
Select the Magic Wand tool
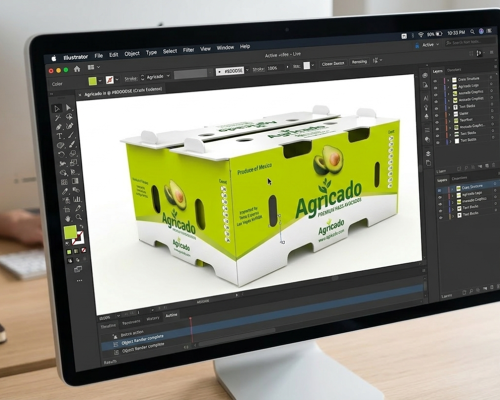[58, 118]
